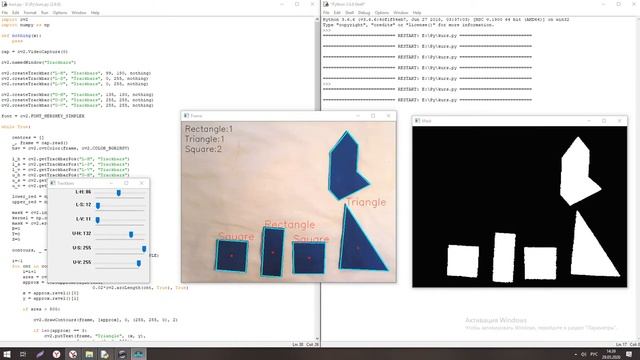
Task: Open Run menu in the editor window
Action: (44, 13)
